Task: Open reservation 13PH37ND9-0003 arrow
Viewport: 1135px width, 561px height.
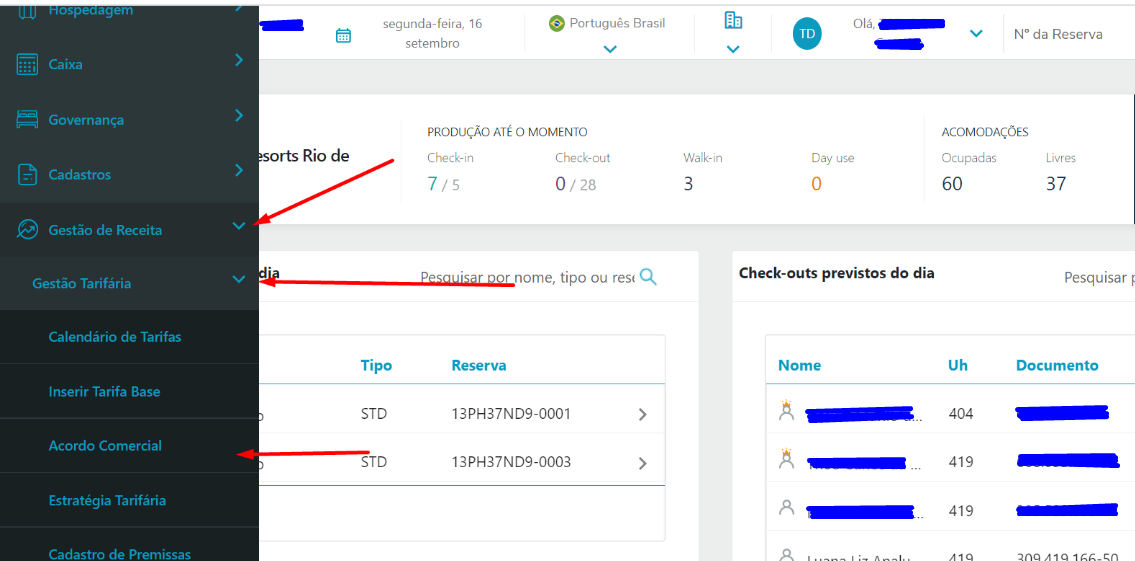Action: [x=642, y=463]
